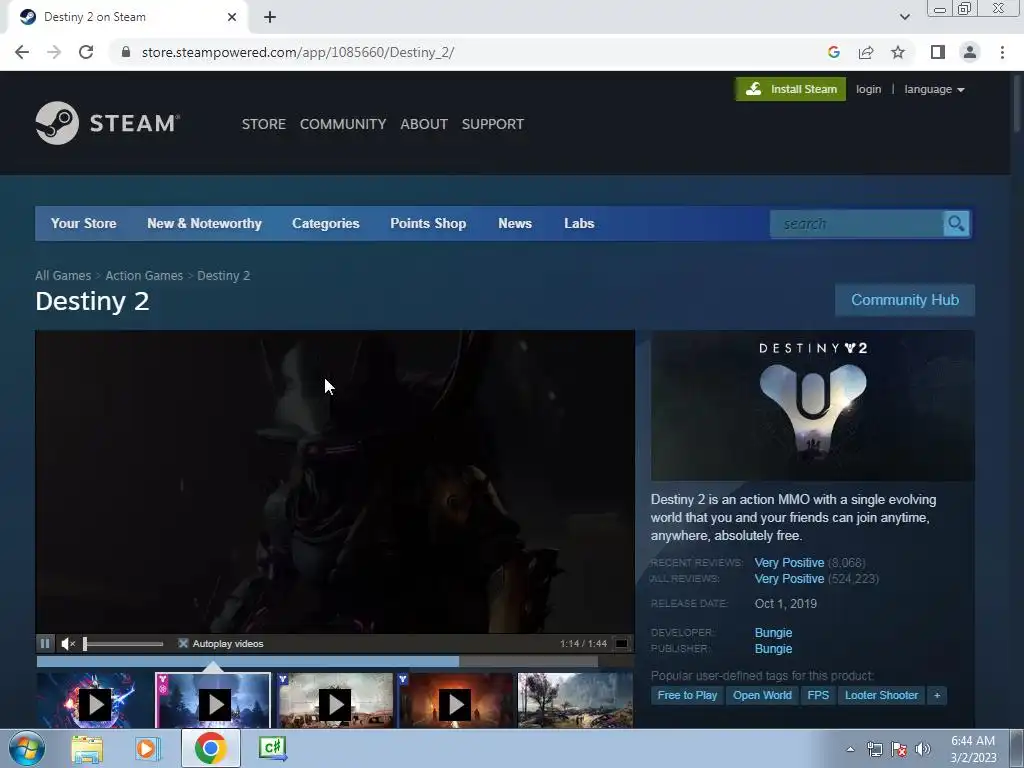Open File Explorer from taskbar
Viewport: 1024px width, 768px height.
pos(87,749)
